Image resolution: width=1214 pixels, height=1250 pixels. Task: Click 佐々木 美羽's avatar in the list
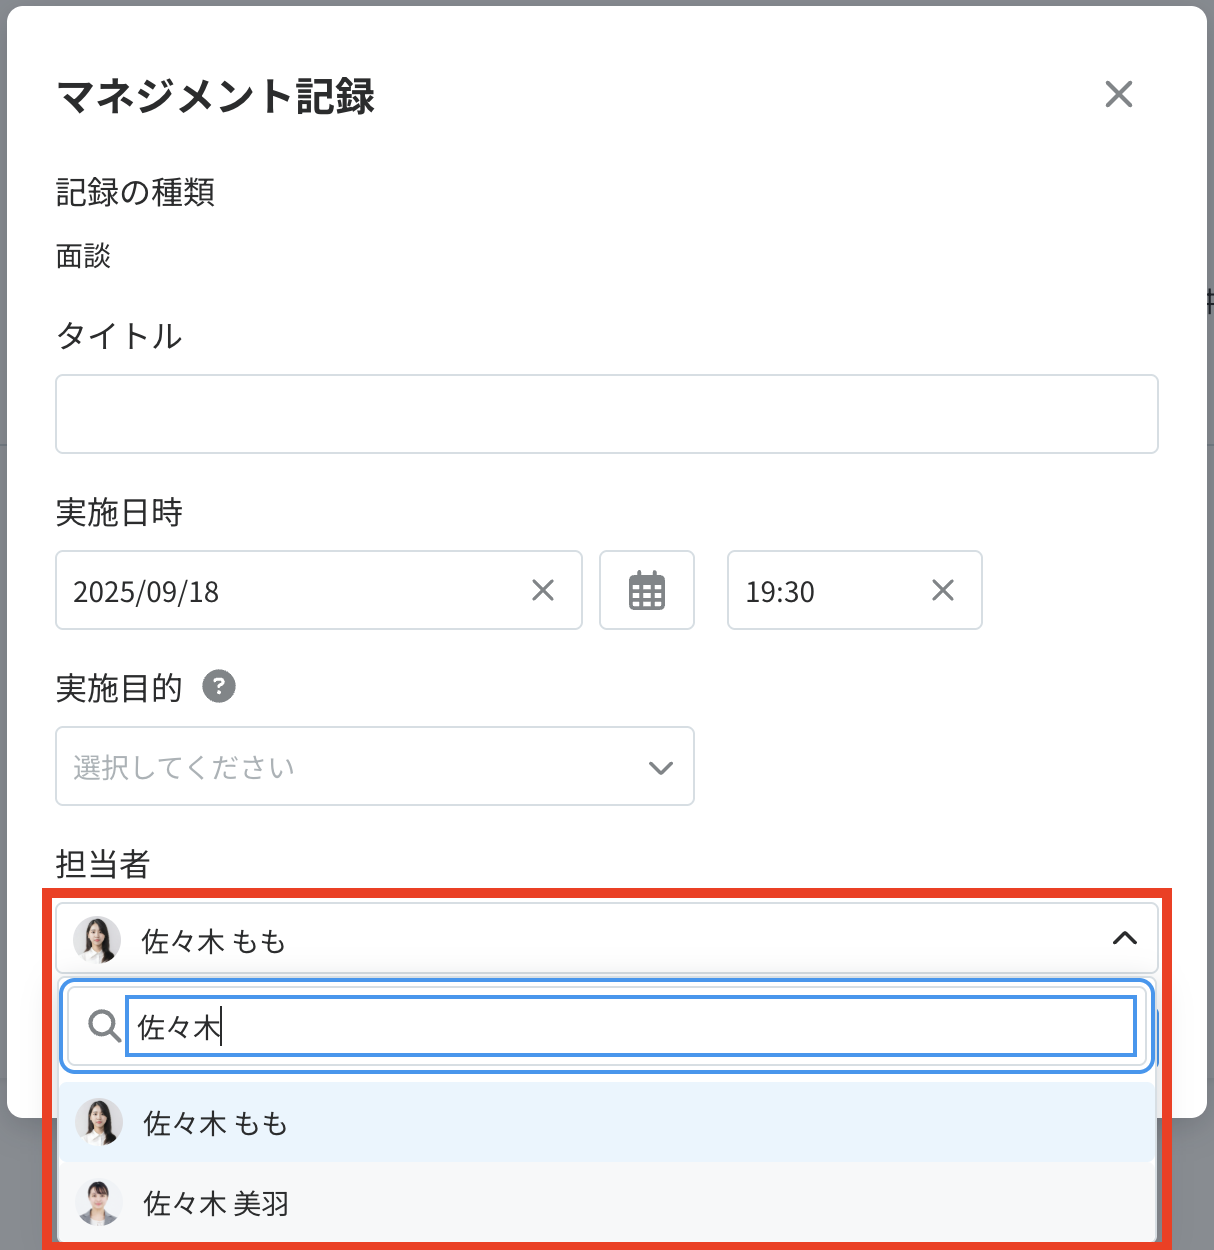pyautogui.click(x=99, y=1202)
